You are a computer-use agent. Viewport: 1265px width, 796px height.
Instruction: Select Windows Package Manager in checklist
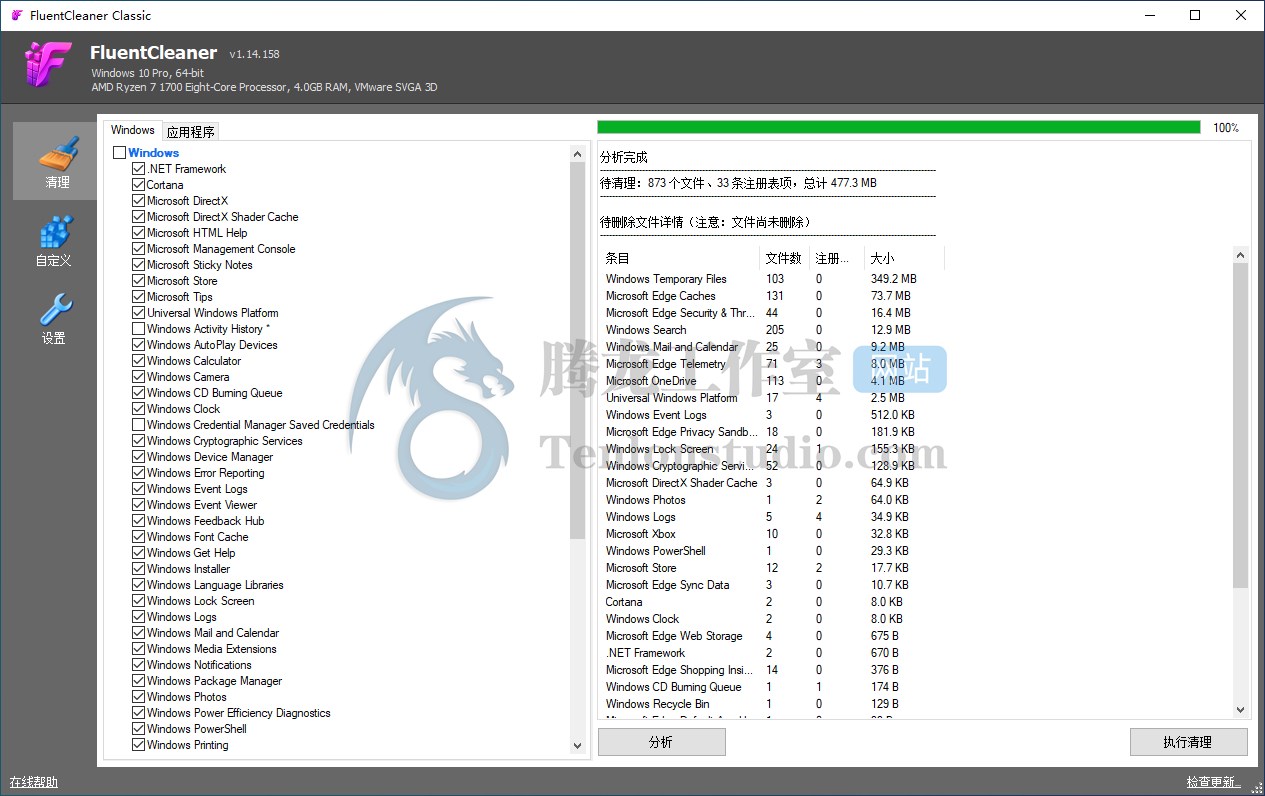tap(214, 681)
